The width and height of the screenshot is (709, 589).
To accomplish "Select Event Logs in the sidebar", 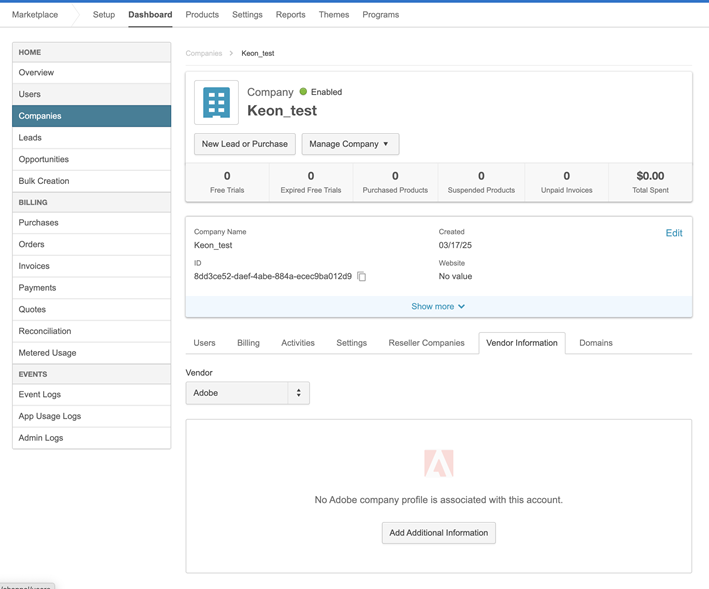I will pos(40,395).
